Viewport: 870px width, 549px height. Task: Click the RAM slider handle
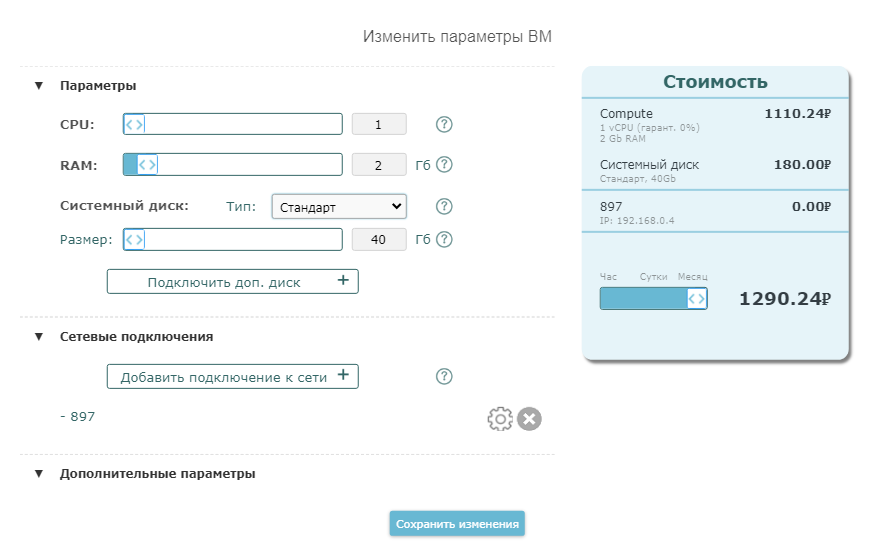147,165
